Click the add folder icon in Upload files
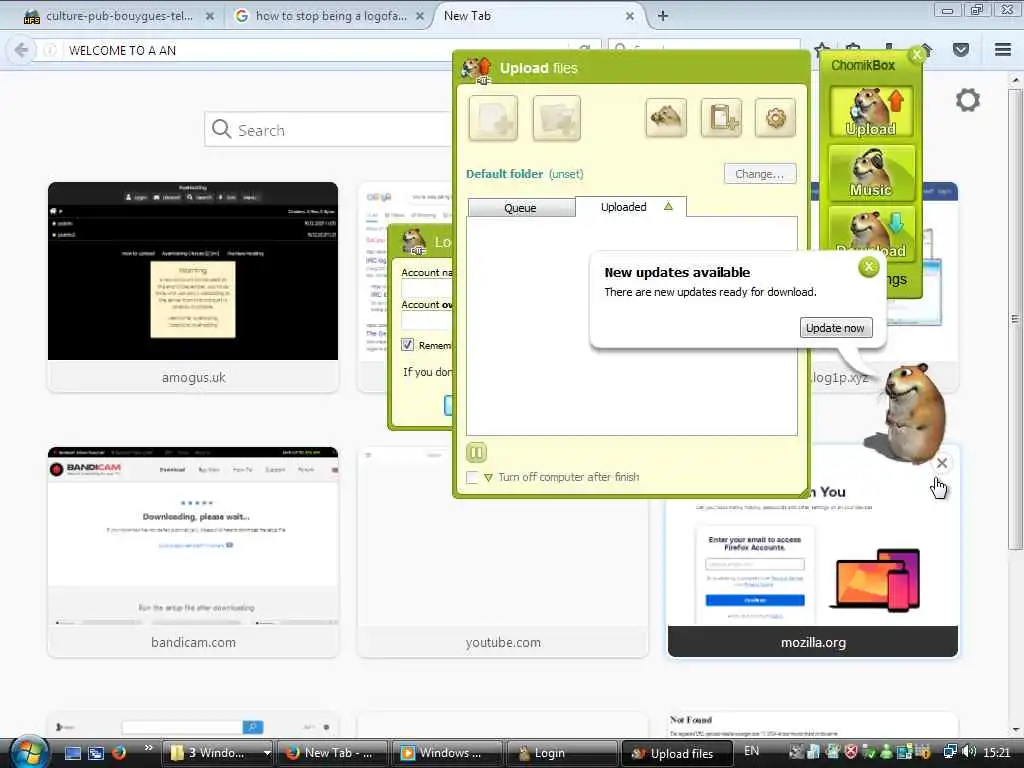 point(556,118)
